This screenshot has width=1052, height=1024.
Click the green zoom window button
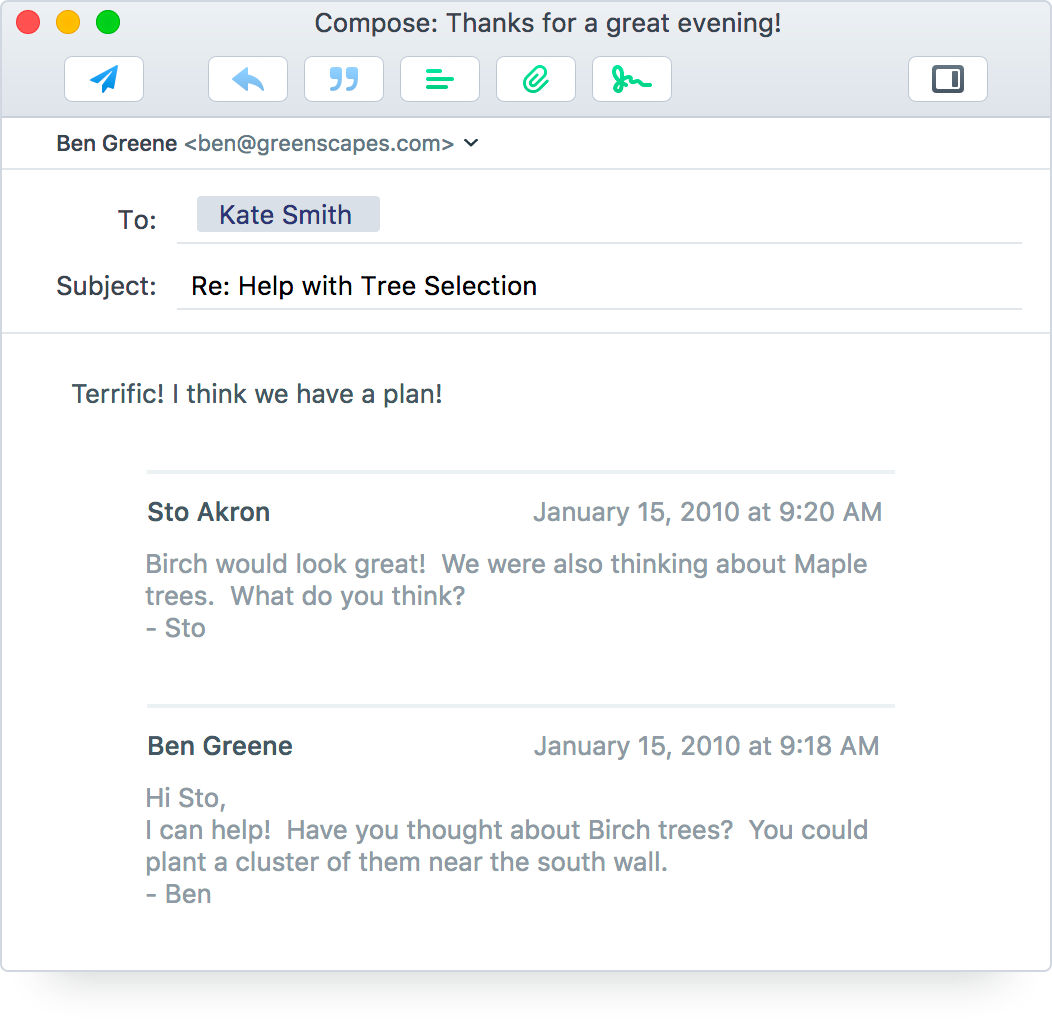pyautogui.click(x=108, y=22)
